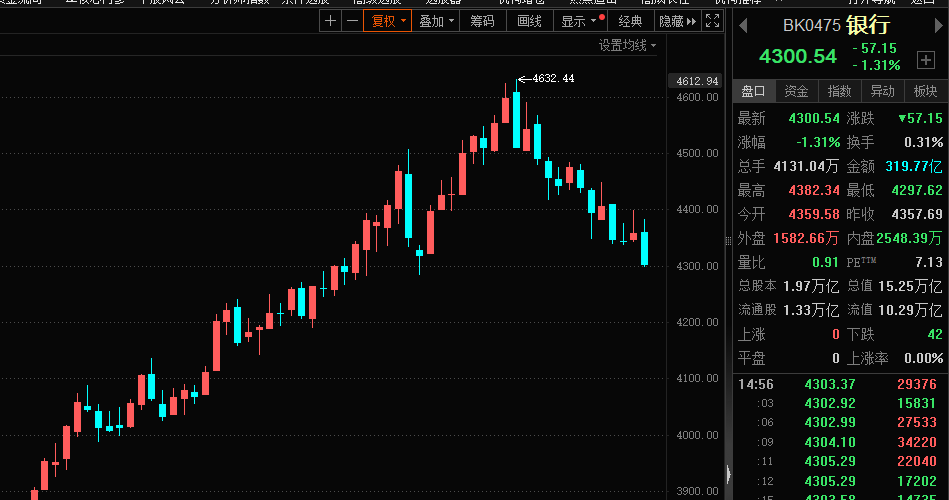Screen dimensions: 949x500
Task: Click latest price 4300.54 header
Action: click(x=798, y=56)
